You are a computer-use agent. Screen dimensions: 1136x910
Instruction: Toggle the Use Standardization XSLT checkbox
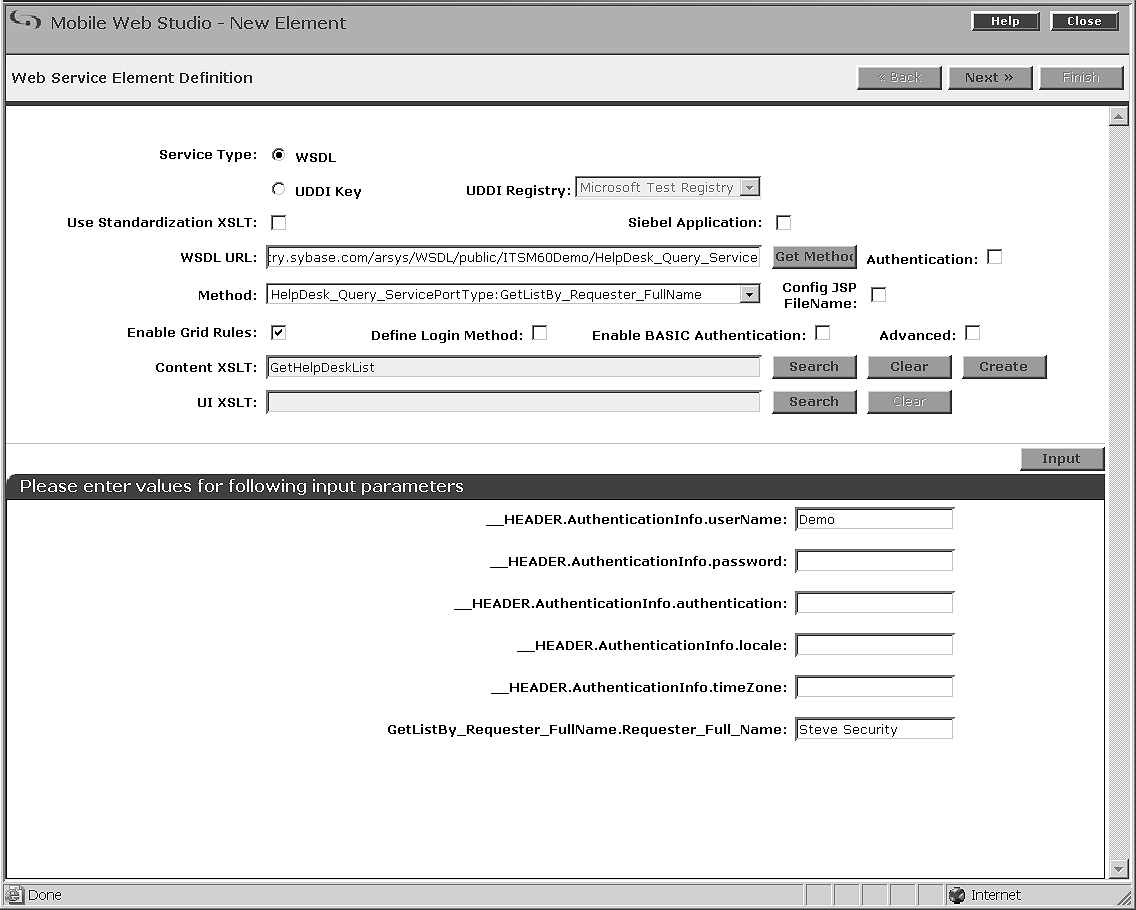click(278, 222)
